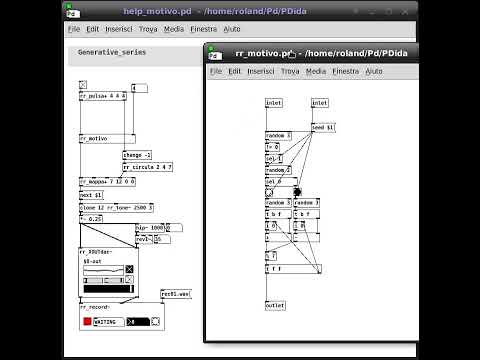480x360 pixels.
Task: Open Media menu in rr_motivo.pd window
Action: point(316,71)
